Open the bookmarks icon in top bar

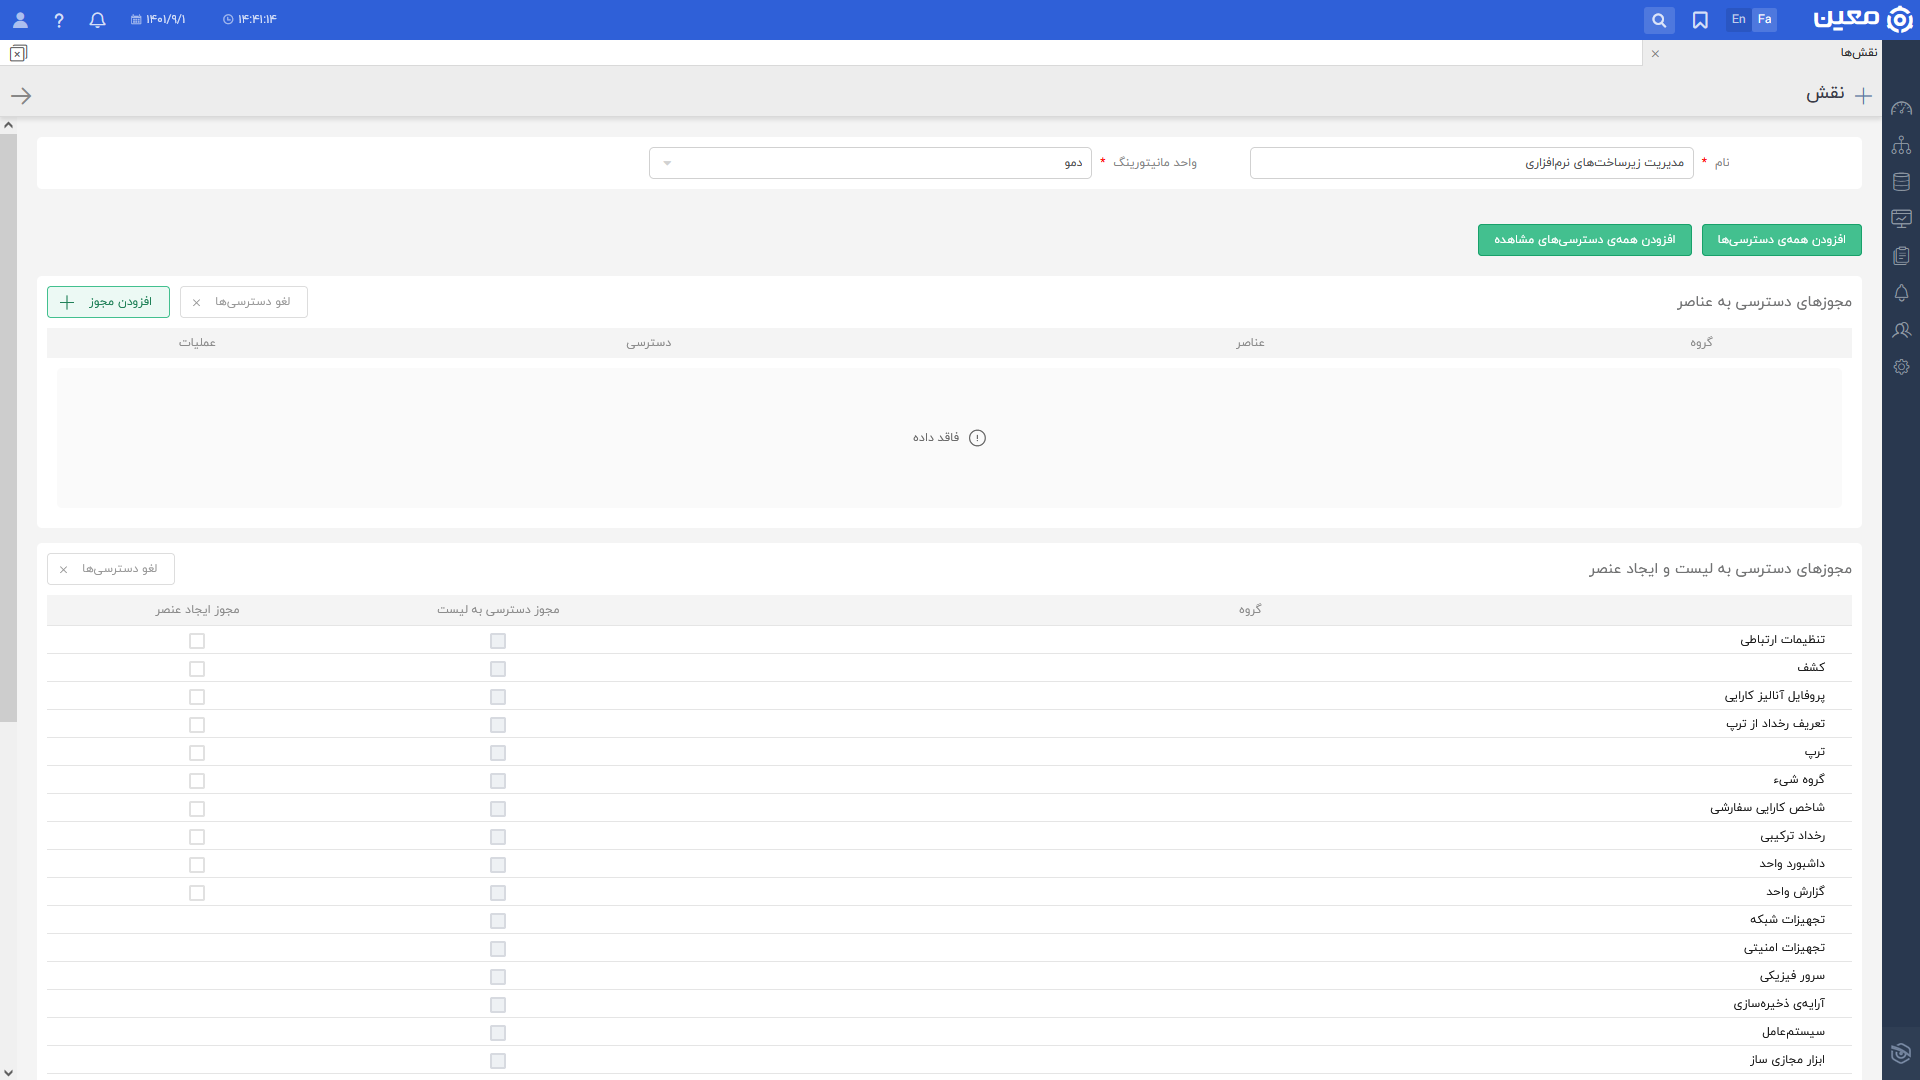(x=1700, y=20)
